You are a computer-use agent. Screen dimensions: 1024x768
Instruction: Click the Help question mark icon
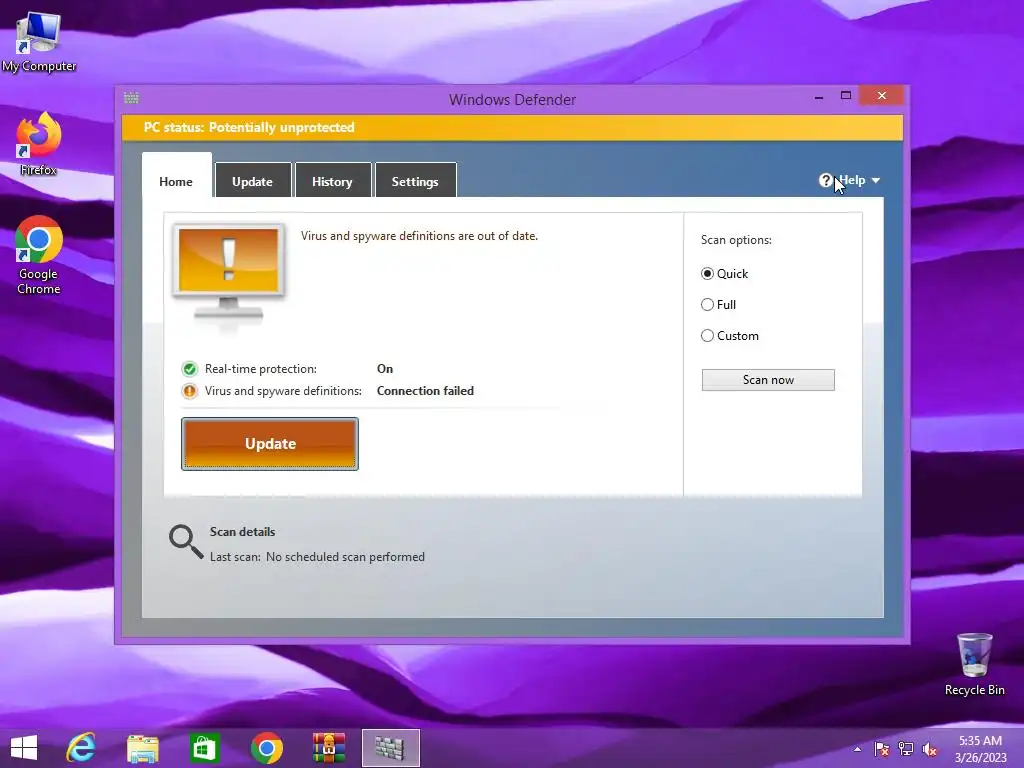(825, 180)
